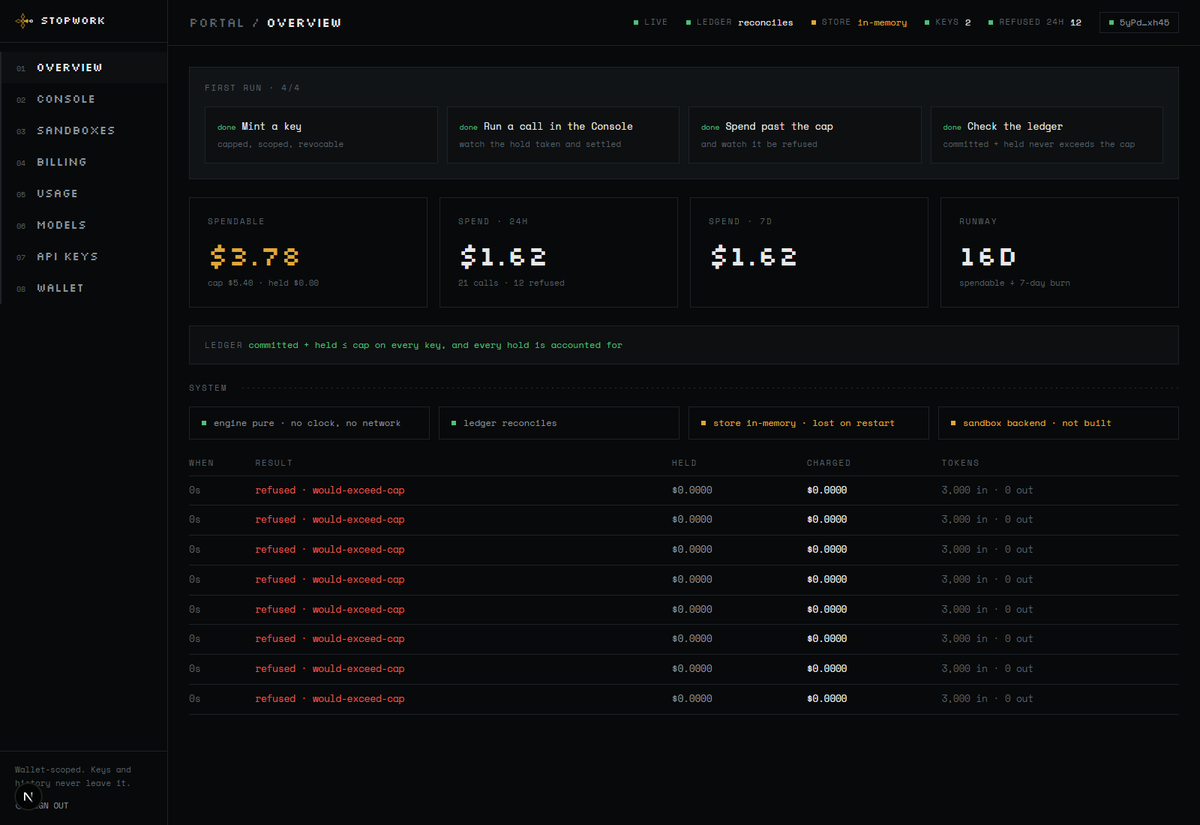This screenshot has height=825, width=1200.
Task: Click the SYSTEM section label
Action: pyautogui.click(x=208, y=388)
